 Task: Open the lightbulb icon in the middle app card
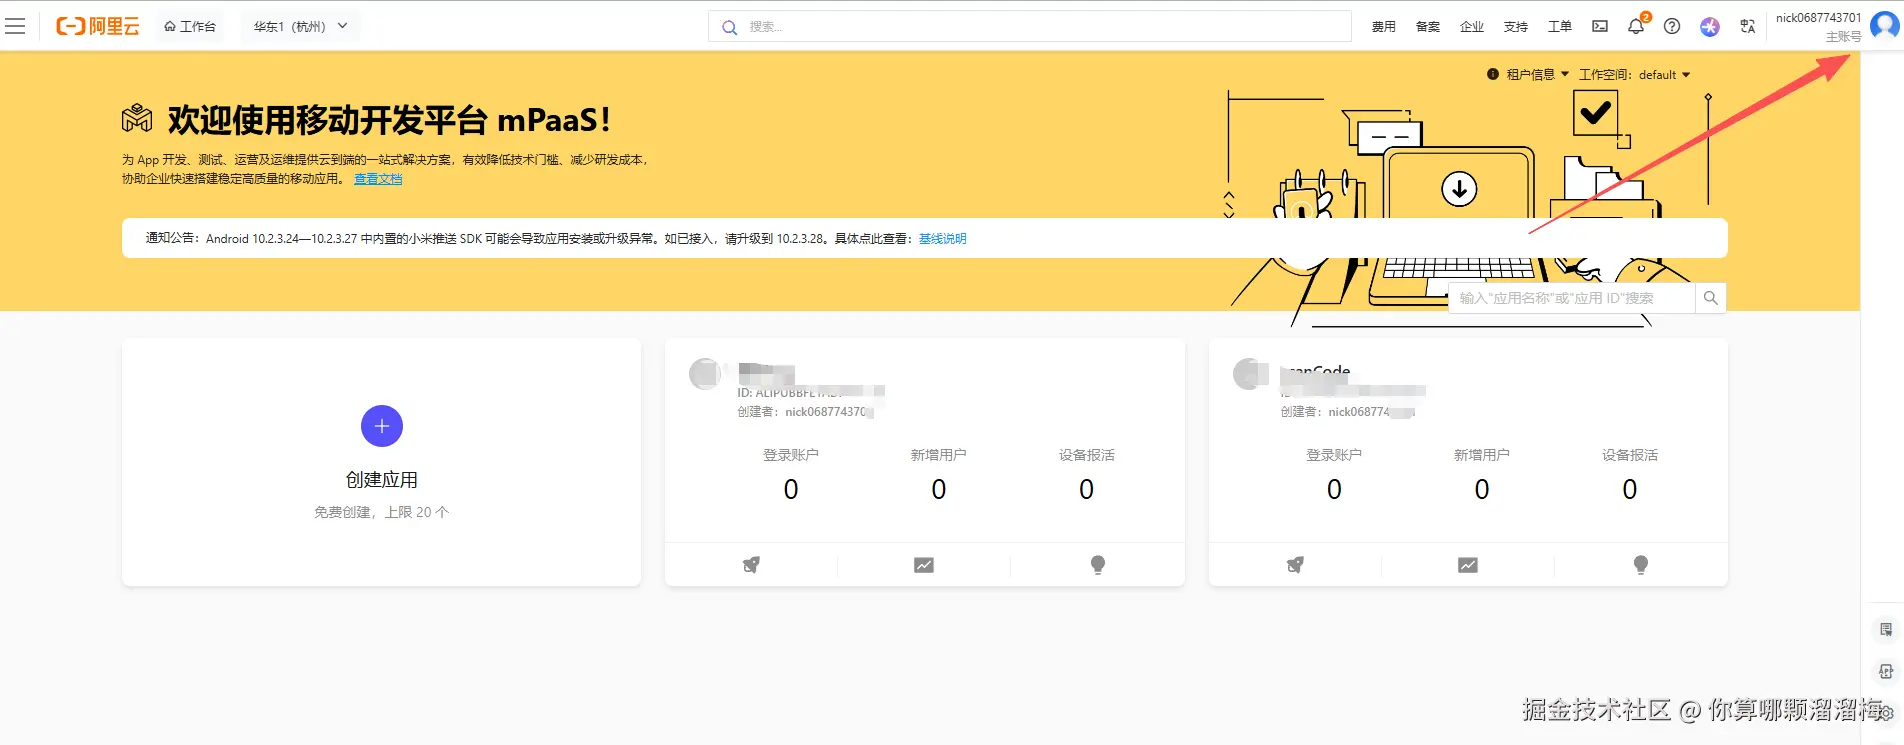pos(1098,565)
